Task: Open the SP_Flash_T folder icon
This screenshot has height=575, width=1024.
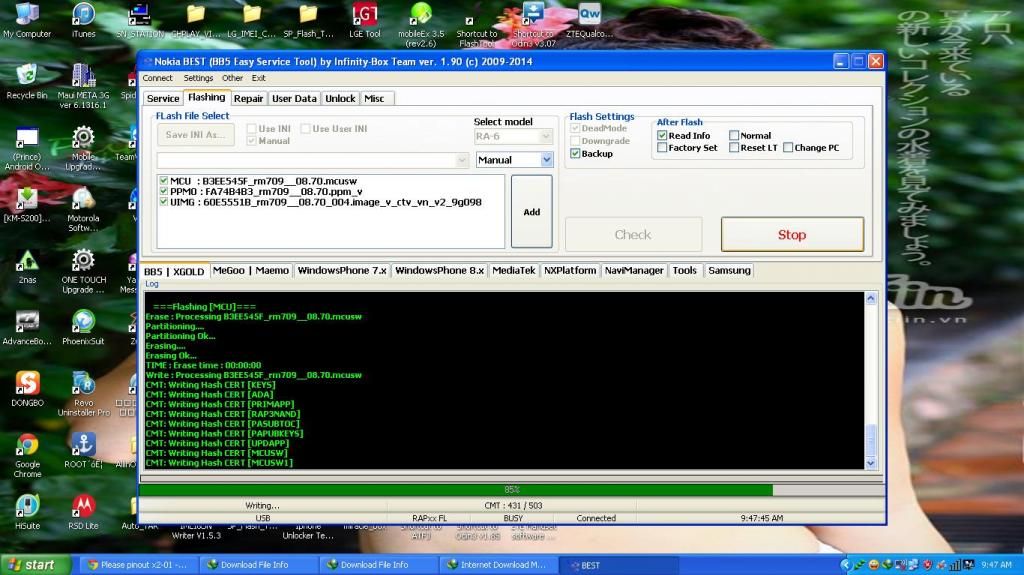Action: pyautogui.click(x=308, y=20)
